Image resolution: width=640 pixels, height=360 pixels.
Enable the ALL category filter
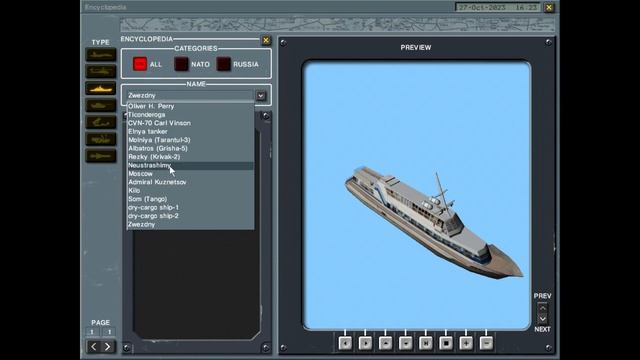click(x=140, y=64)
